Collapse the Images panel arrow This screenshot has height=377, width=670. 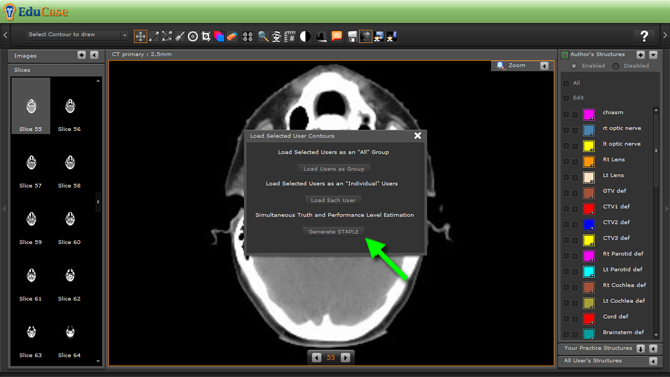(x=94, y=55)
